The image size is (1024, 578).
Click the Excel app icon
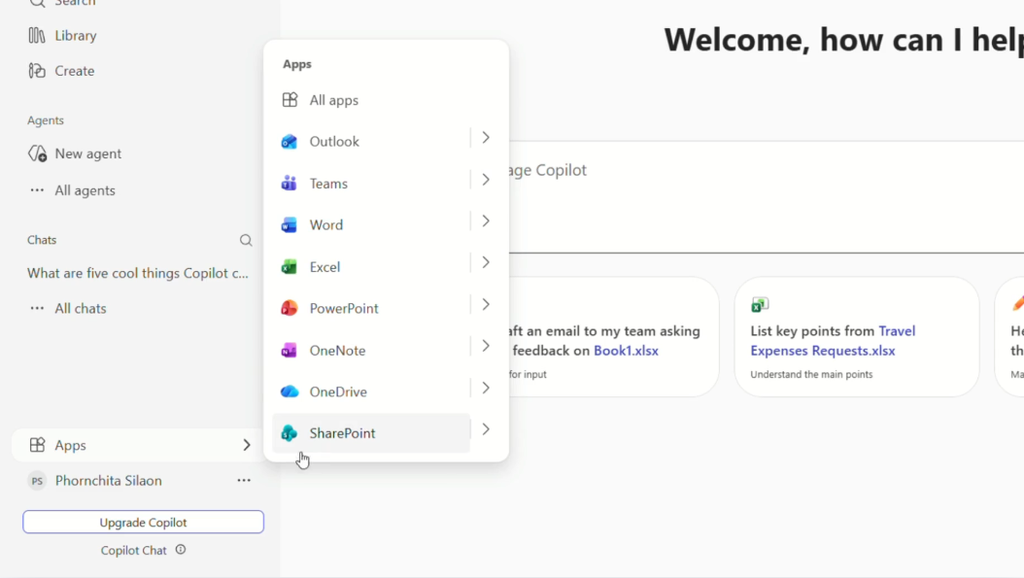coord(289,266)
